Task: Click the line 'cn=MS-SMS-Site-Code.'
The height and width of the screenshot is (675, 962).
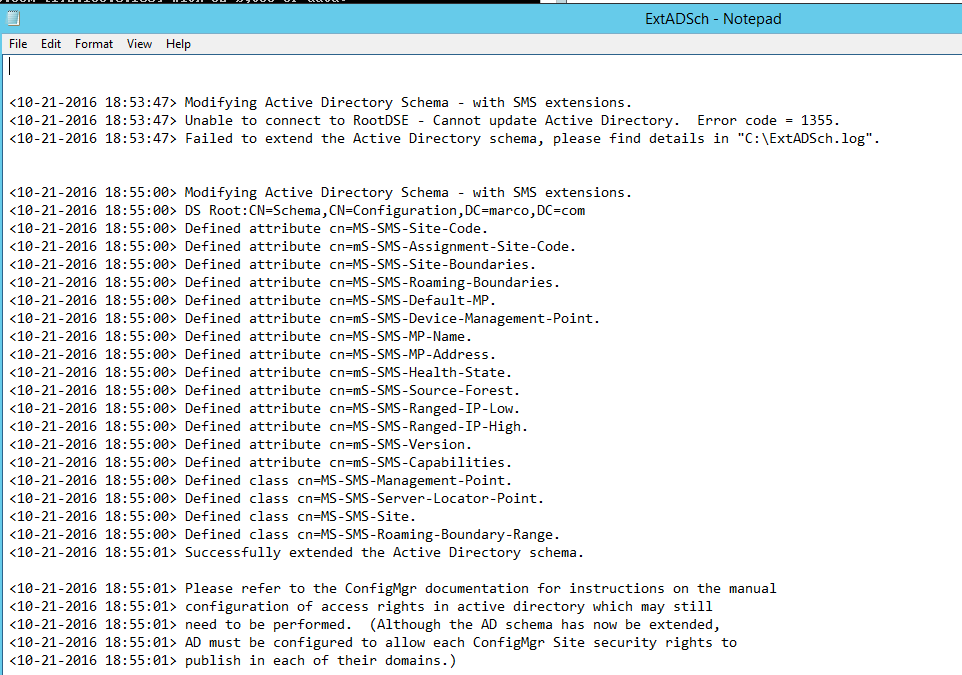Action: click(x=248, y=229)
